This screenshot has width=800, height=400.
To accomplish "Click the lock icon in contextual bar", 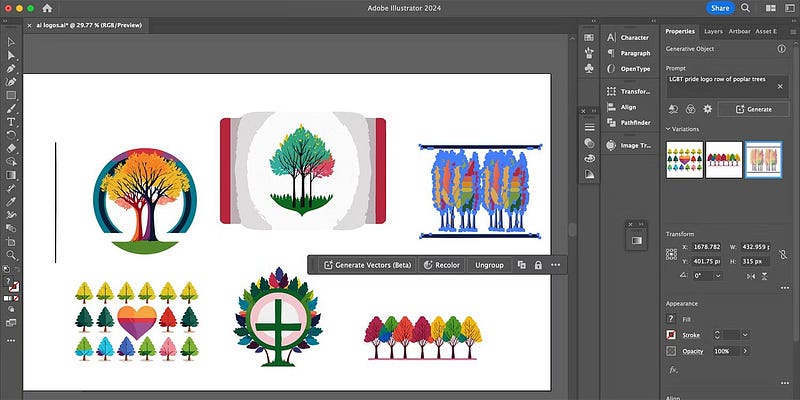I will coord(538,265).
